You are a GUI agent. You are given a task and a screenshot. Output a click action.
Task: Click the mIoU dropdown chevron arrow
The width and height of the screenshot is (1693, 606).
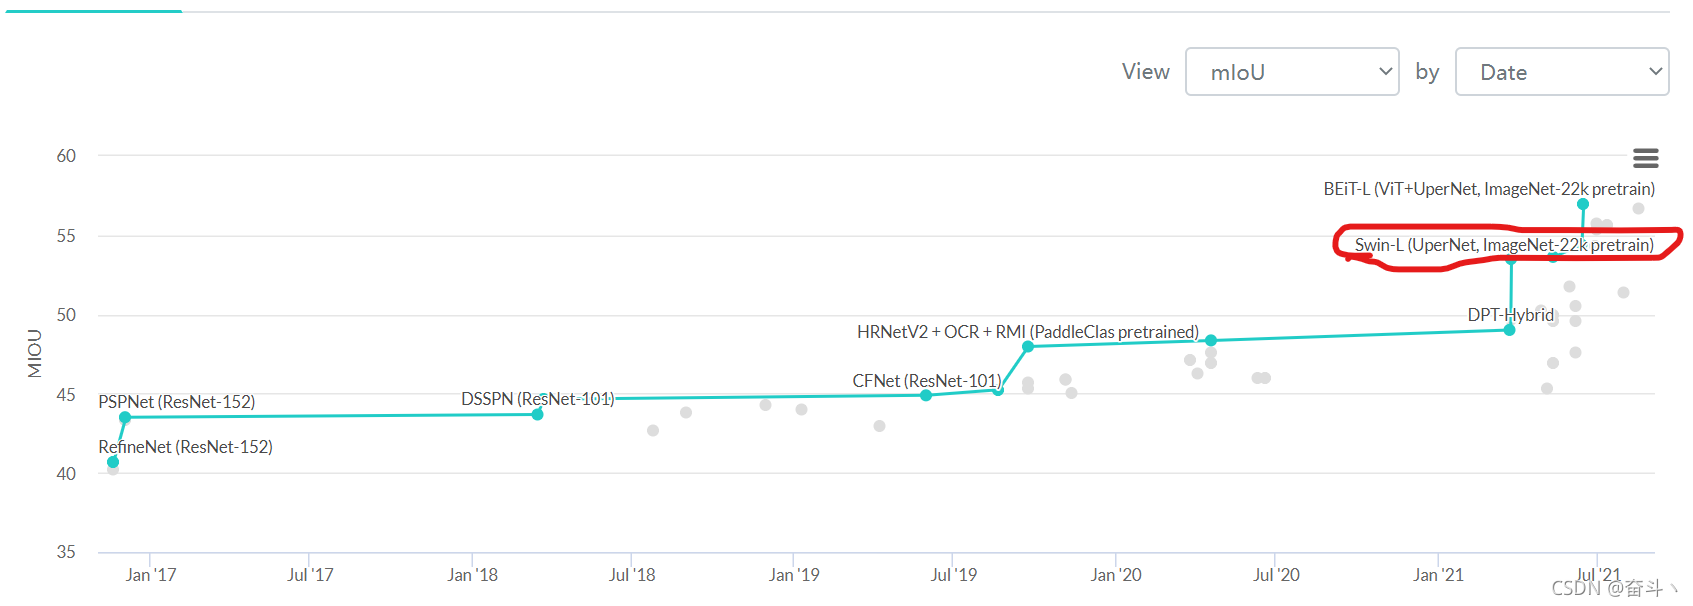1385,72
